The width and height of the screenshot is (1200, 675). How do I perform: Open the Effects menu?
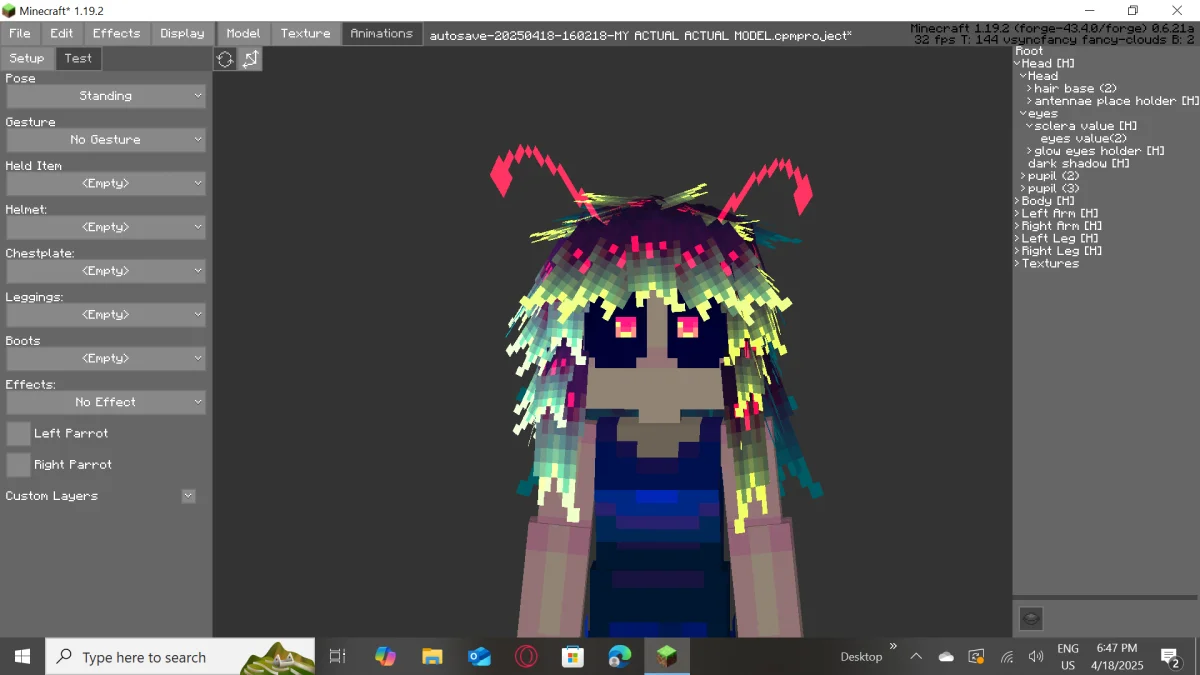tap(116, 33)
